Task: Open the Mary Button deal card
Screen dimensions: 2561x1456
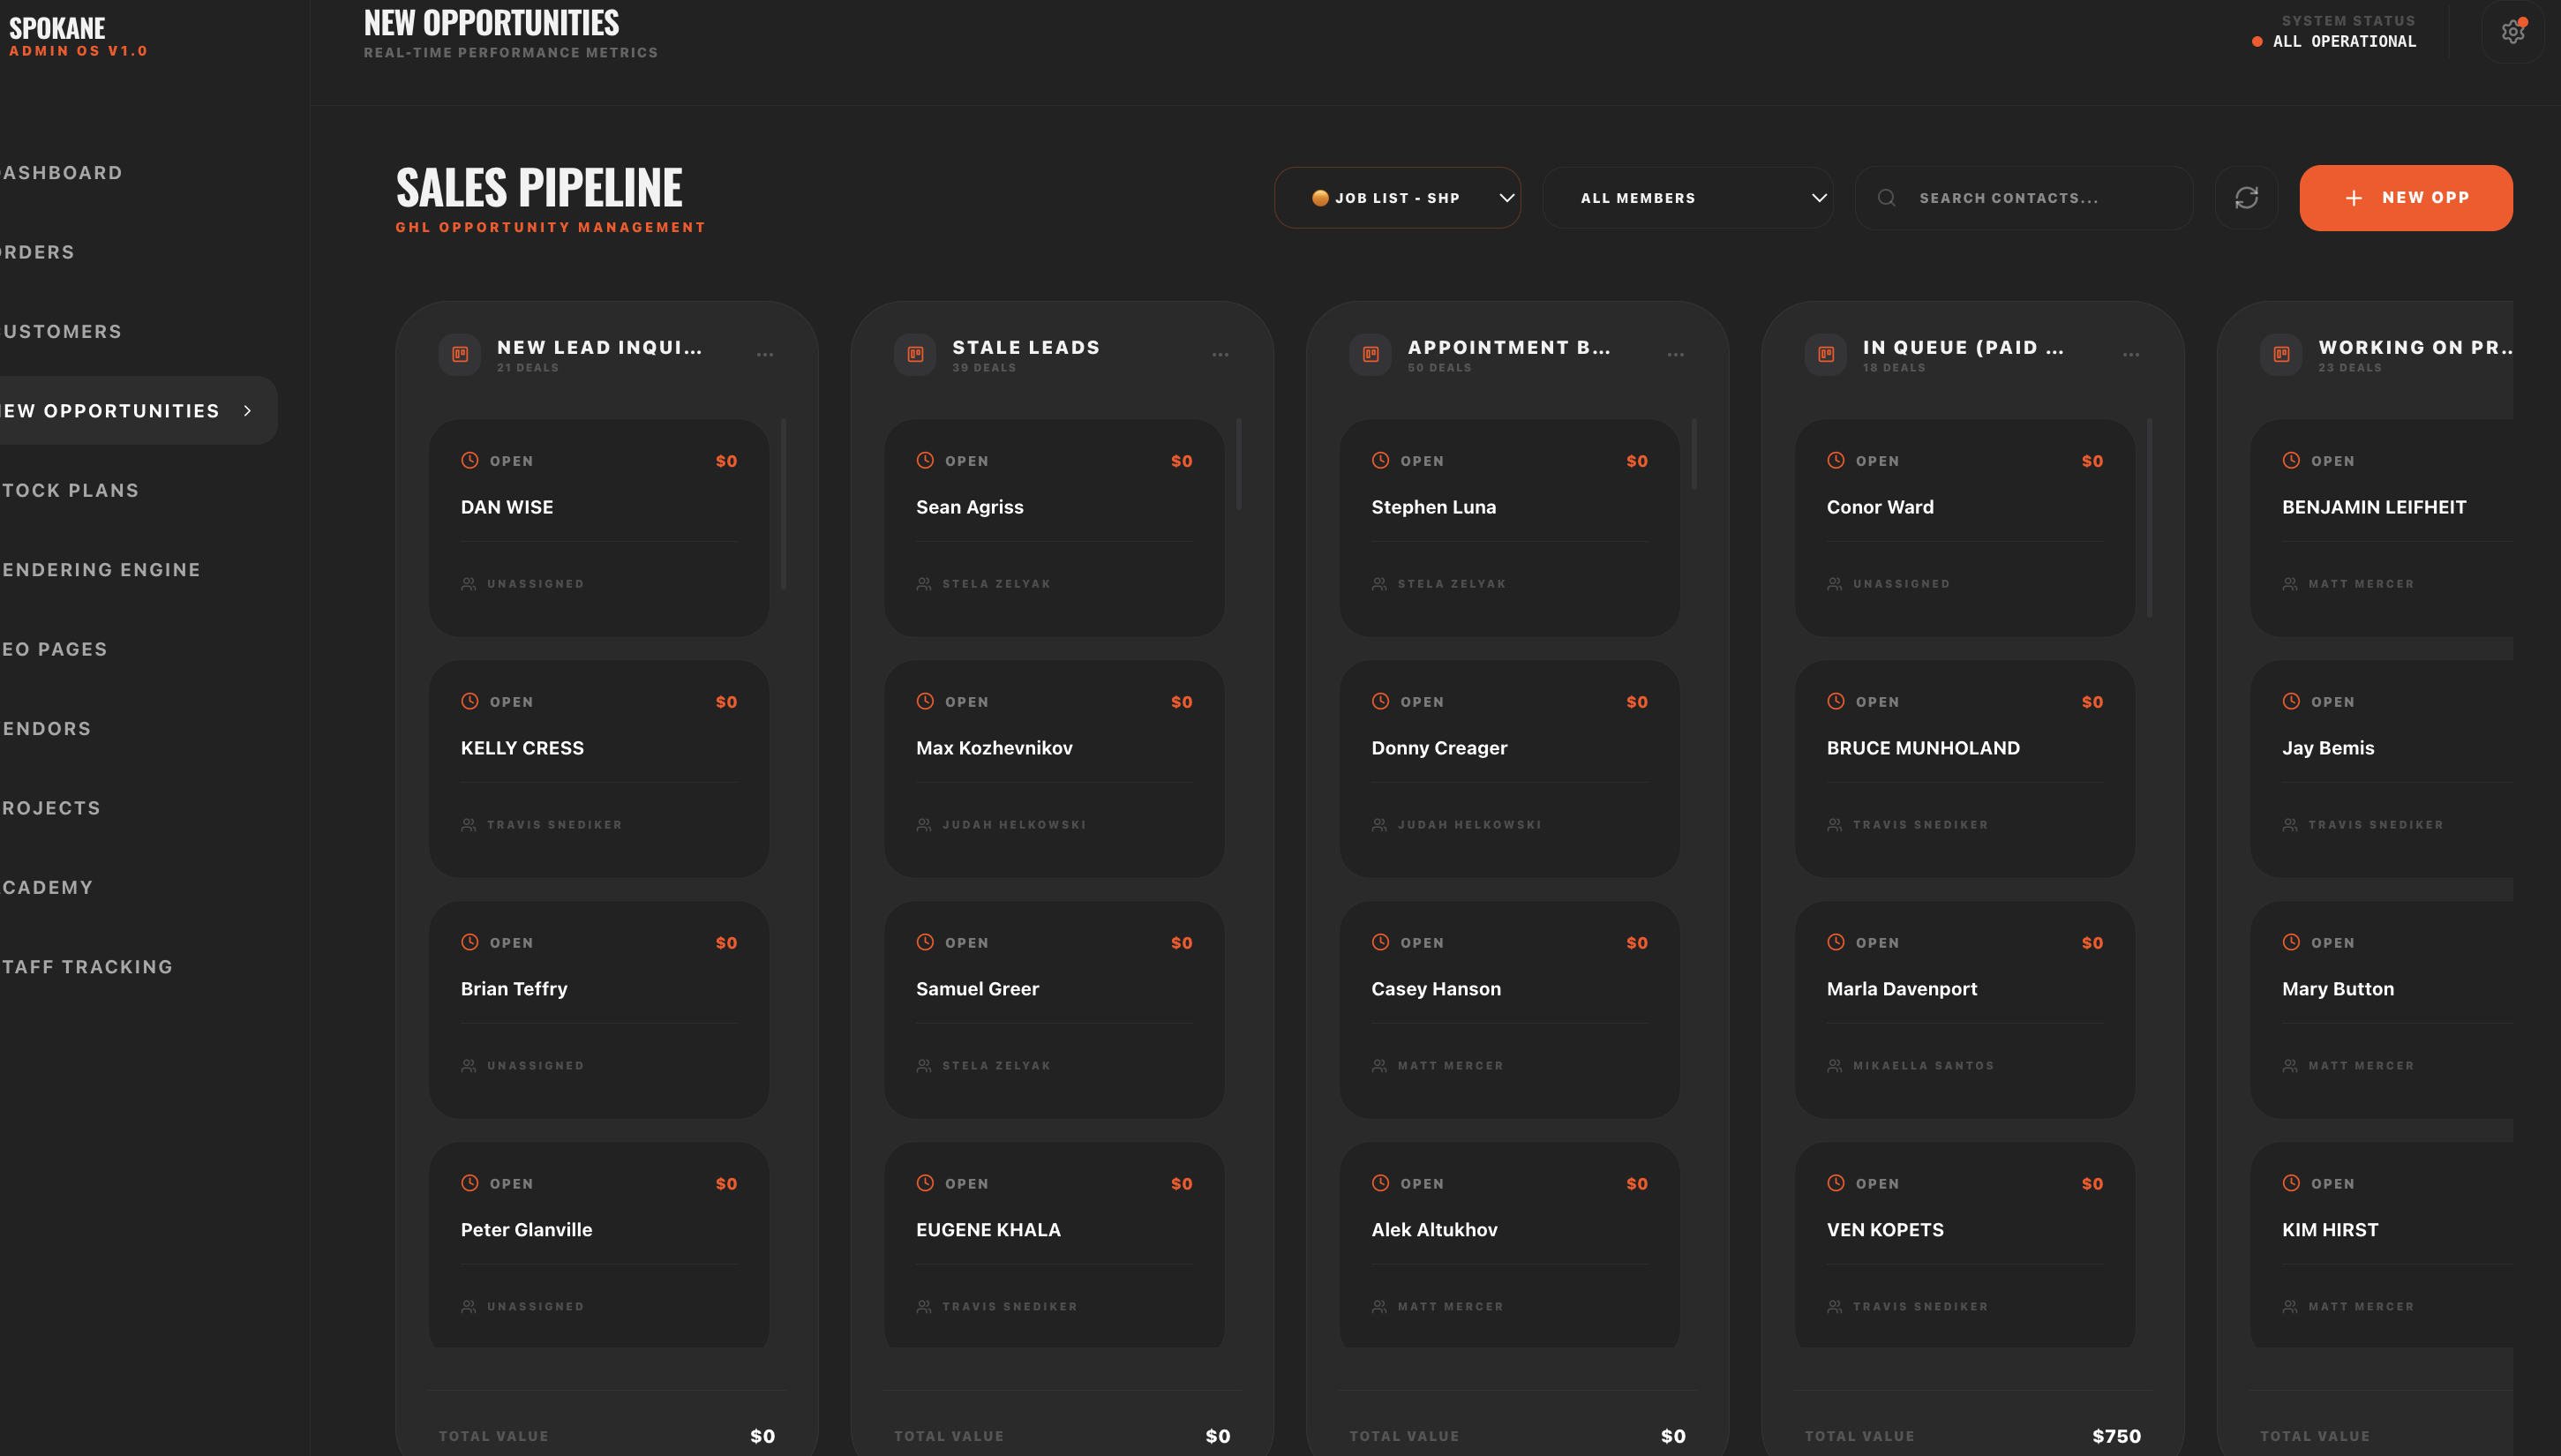Action: click(2381, 1010)
